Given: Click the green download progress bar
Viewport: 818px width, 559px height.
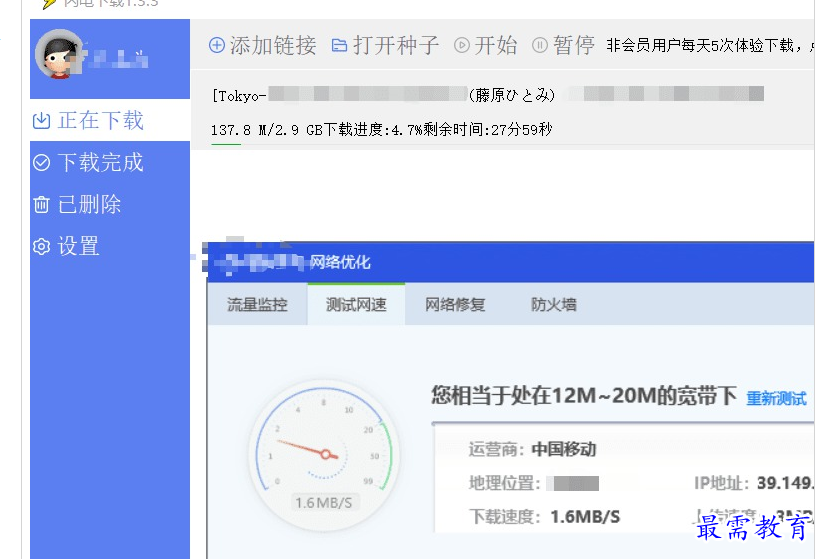Looking at the screenshot, I should 225,145.
